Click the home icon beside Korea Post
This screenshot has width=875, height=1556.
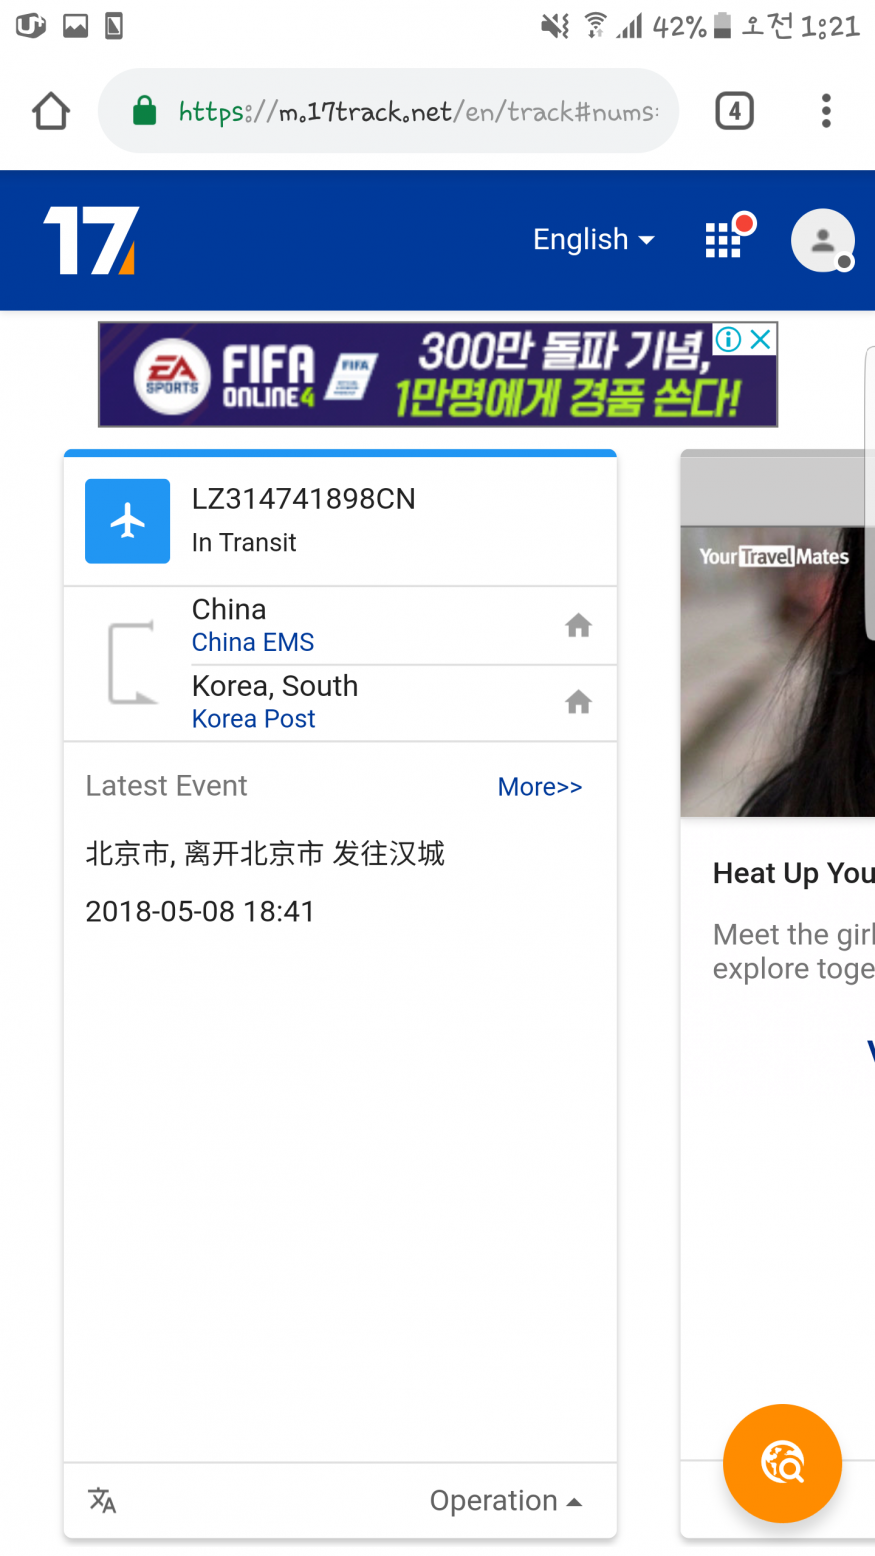(x=578, y=702)
